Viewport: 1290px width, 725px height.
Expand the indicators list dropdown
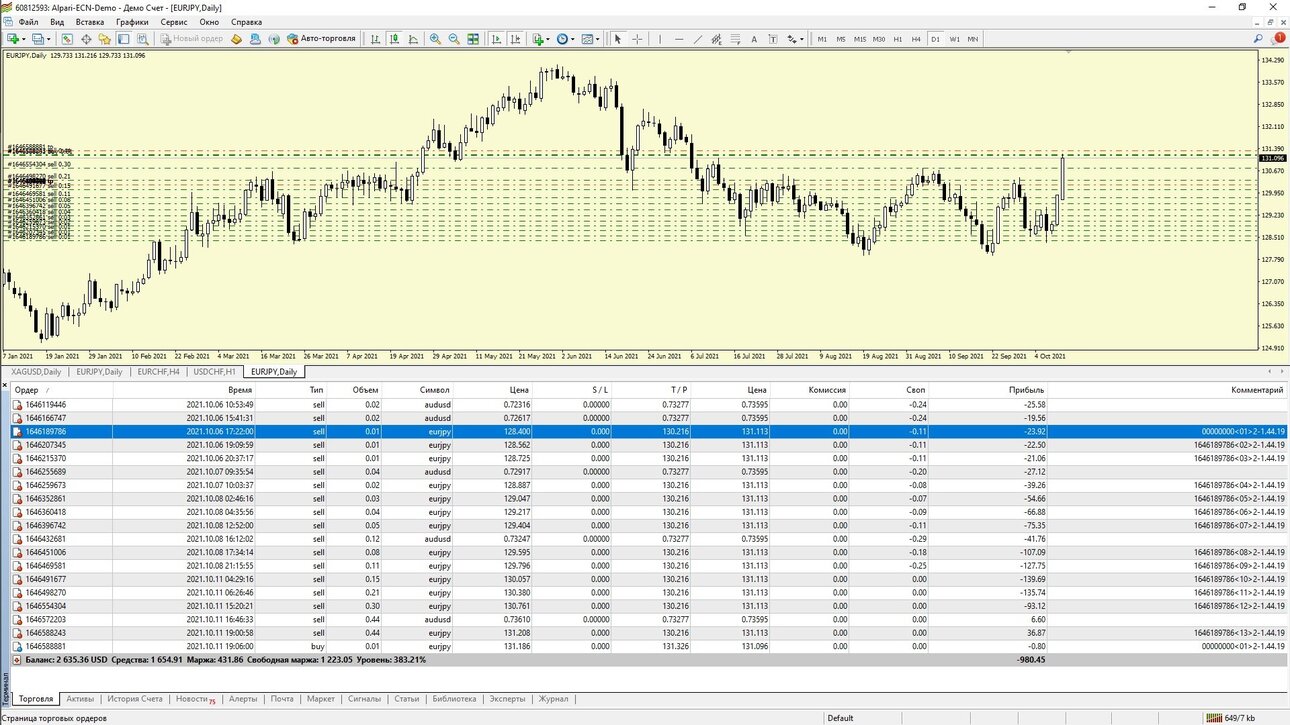point(548,39)
